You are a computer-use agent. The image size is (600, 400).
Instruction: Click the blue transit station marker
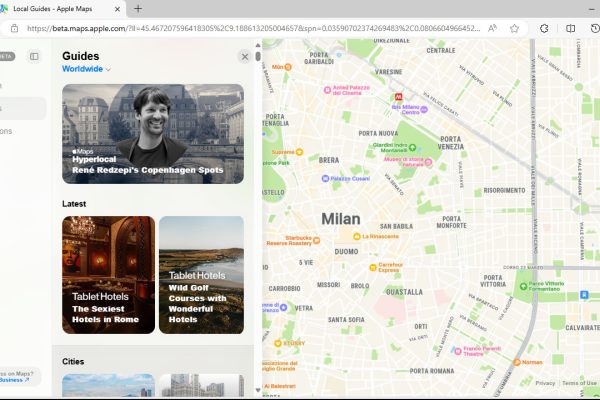584,295
